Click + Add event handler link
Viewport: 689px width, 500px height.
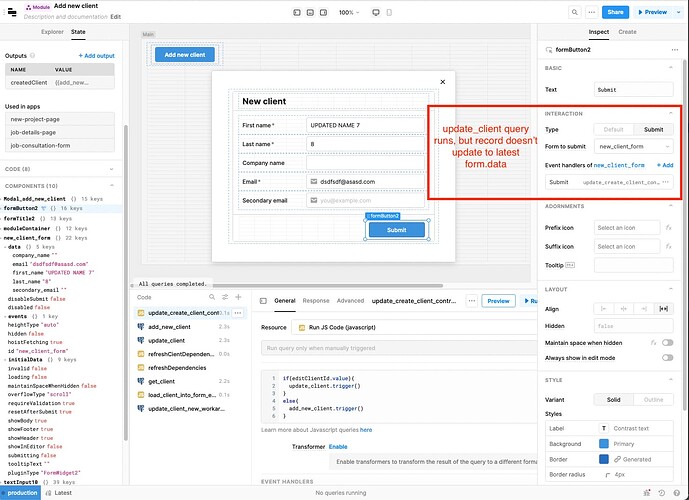tap(665, 165)
